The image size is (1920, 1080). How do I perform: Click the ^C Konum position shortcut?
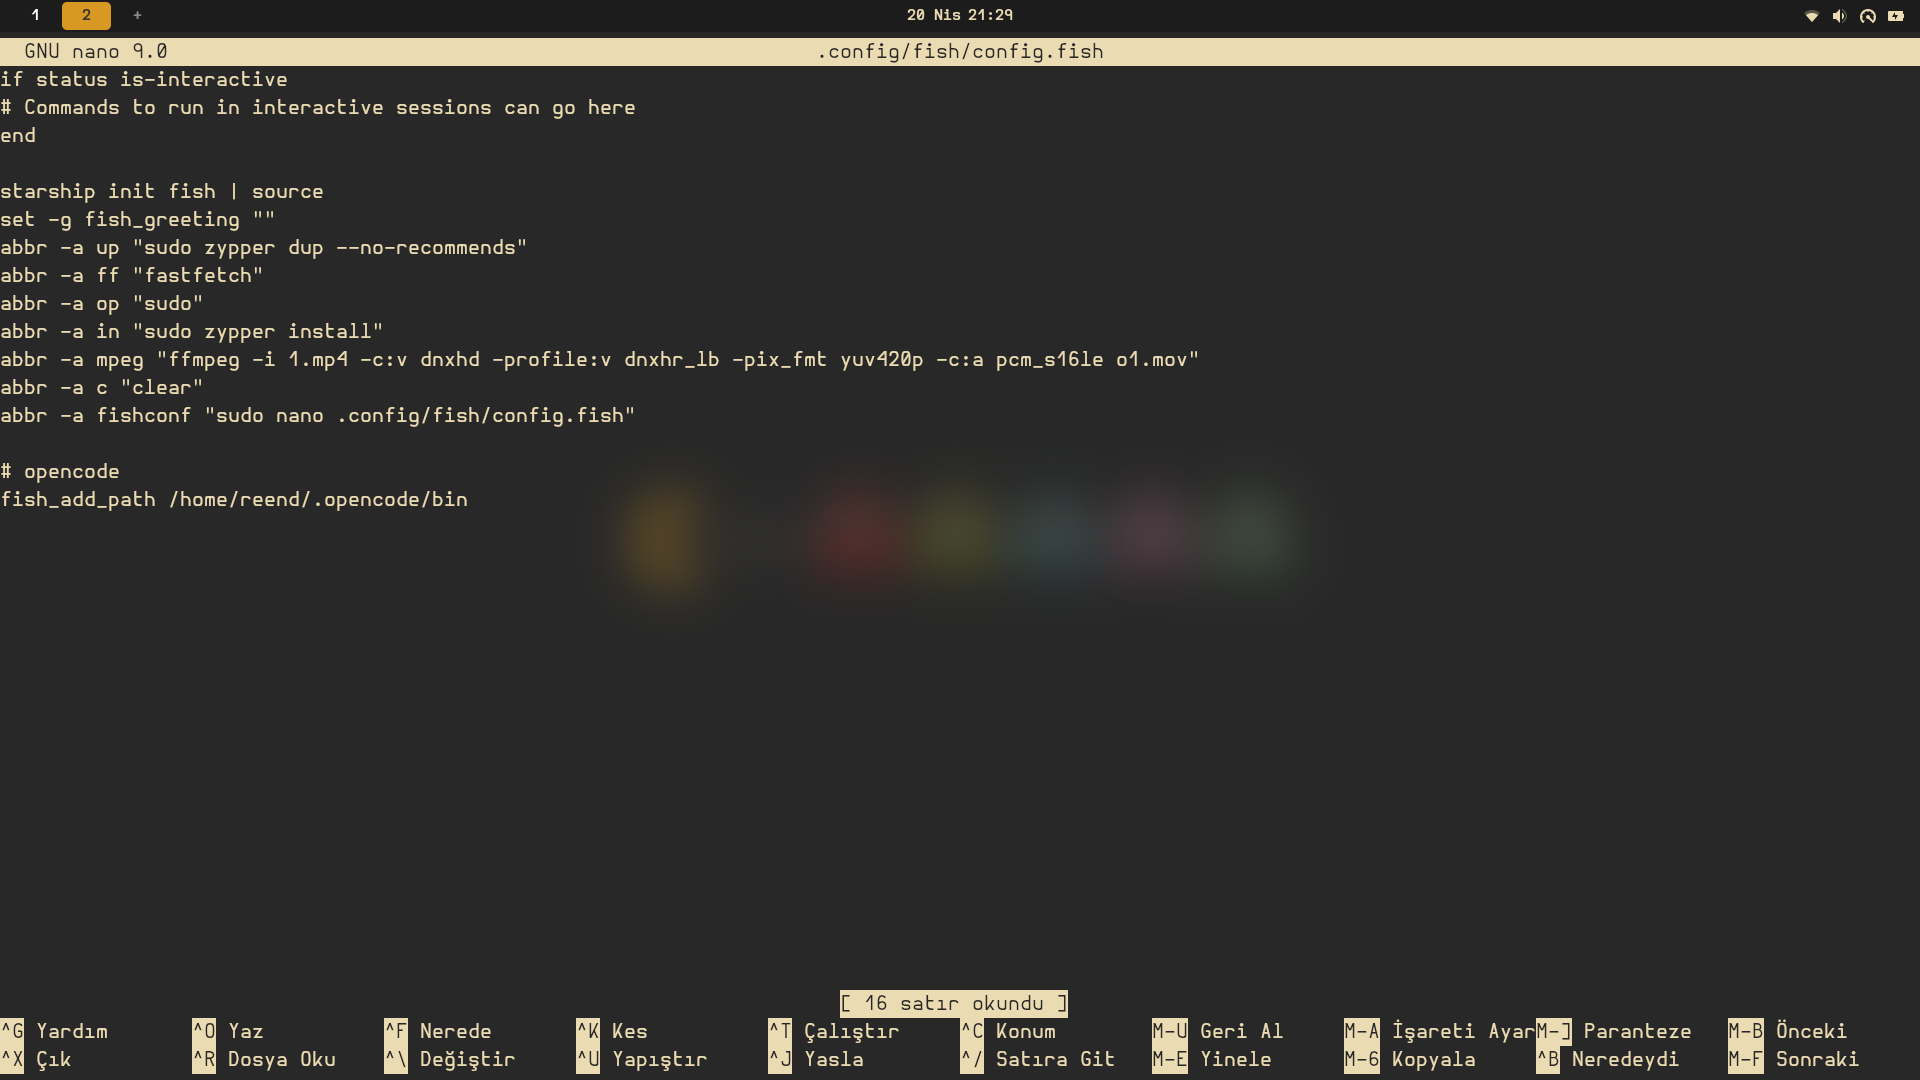coord(1008,1031)
